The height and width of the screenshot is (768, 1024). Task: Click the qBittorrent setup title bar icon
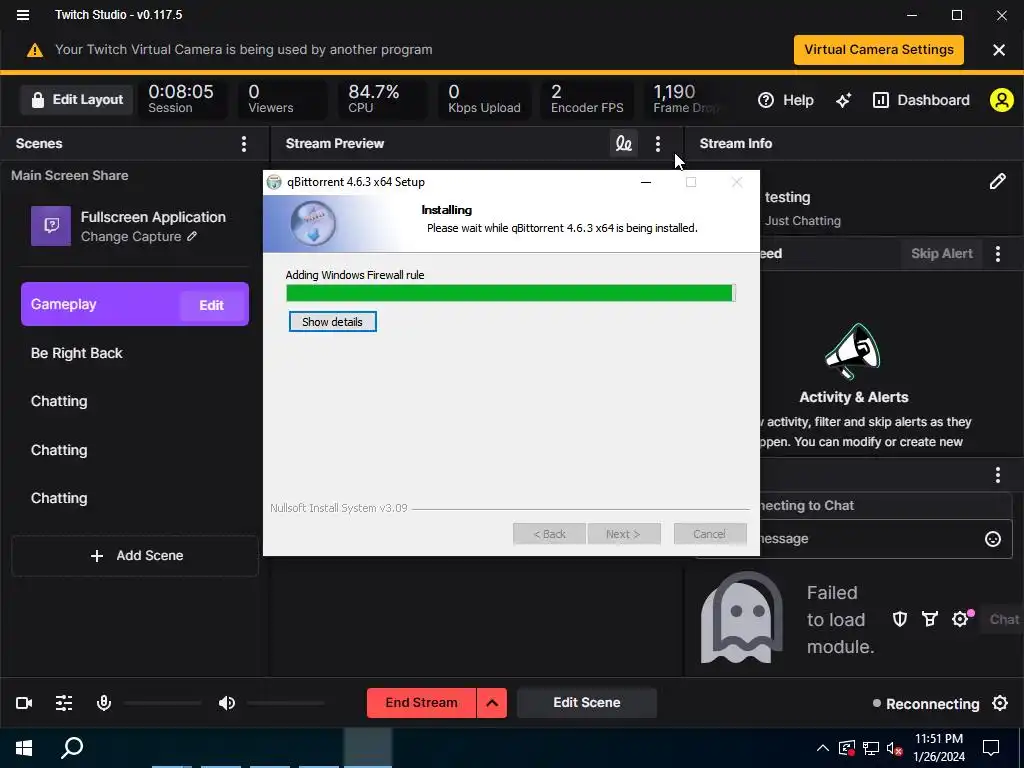(274, 182)
